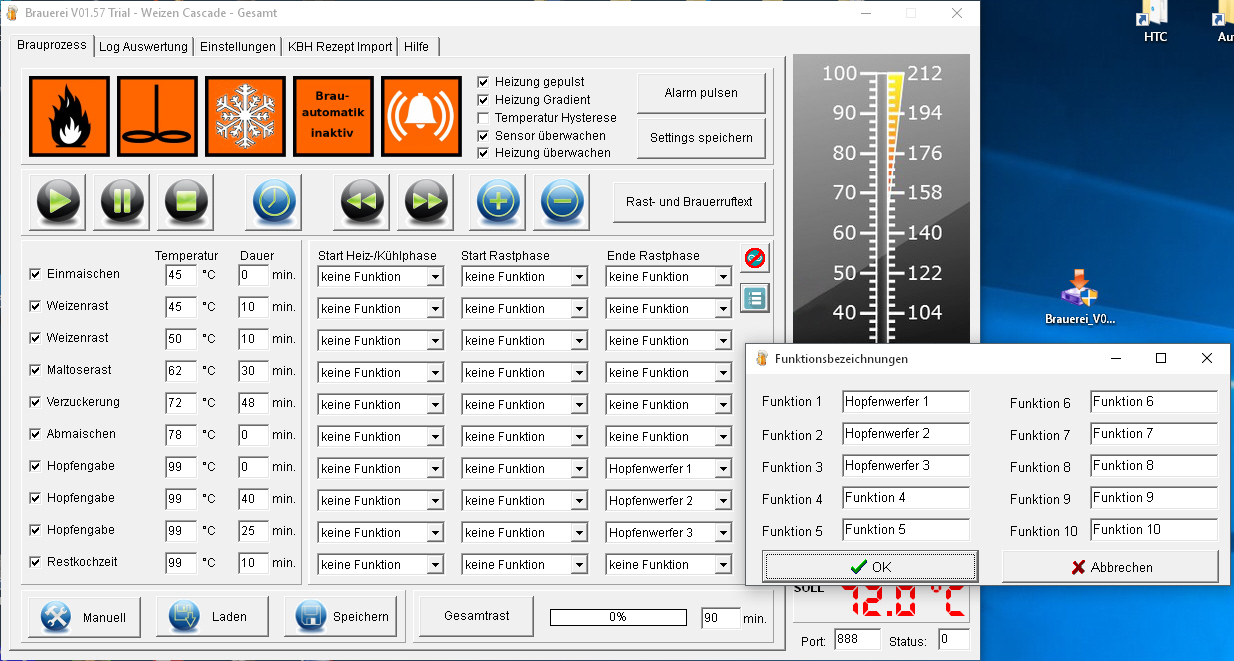Click the Funktion 4 name input field
The width and height of the screenshot is (1234, 661).
click(x=905, y=498)
